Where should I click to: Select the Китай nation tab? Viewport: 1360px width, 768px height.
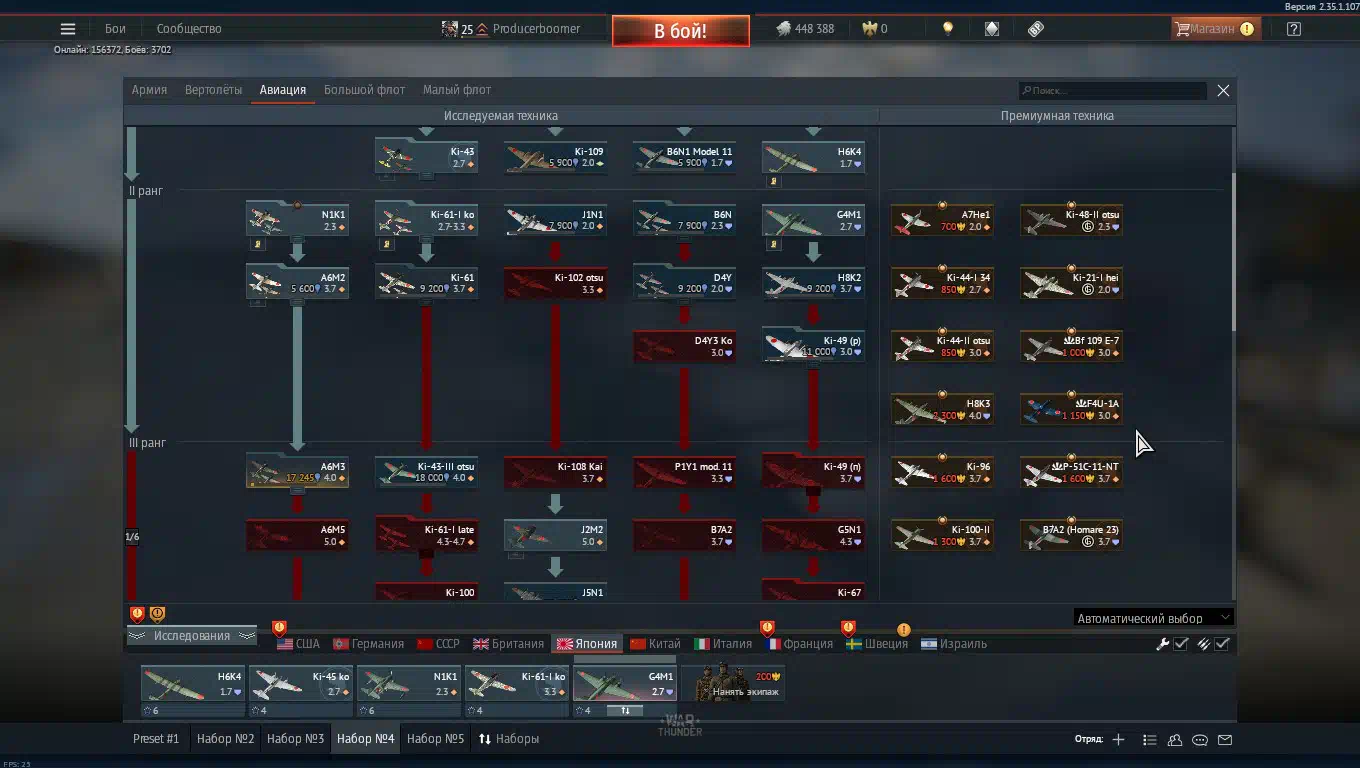pyautogui.click(x=655, y=644)
